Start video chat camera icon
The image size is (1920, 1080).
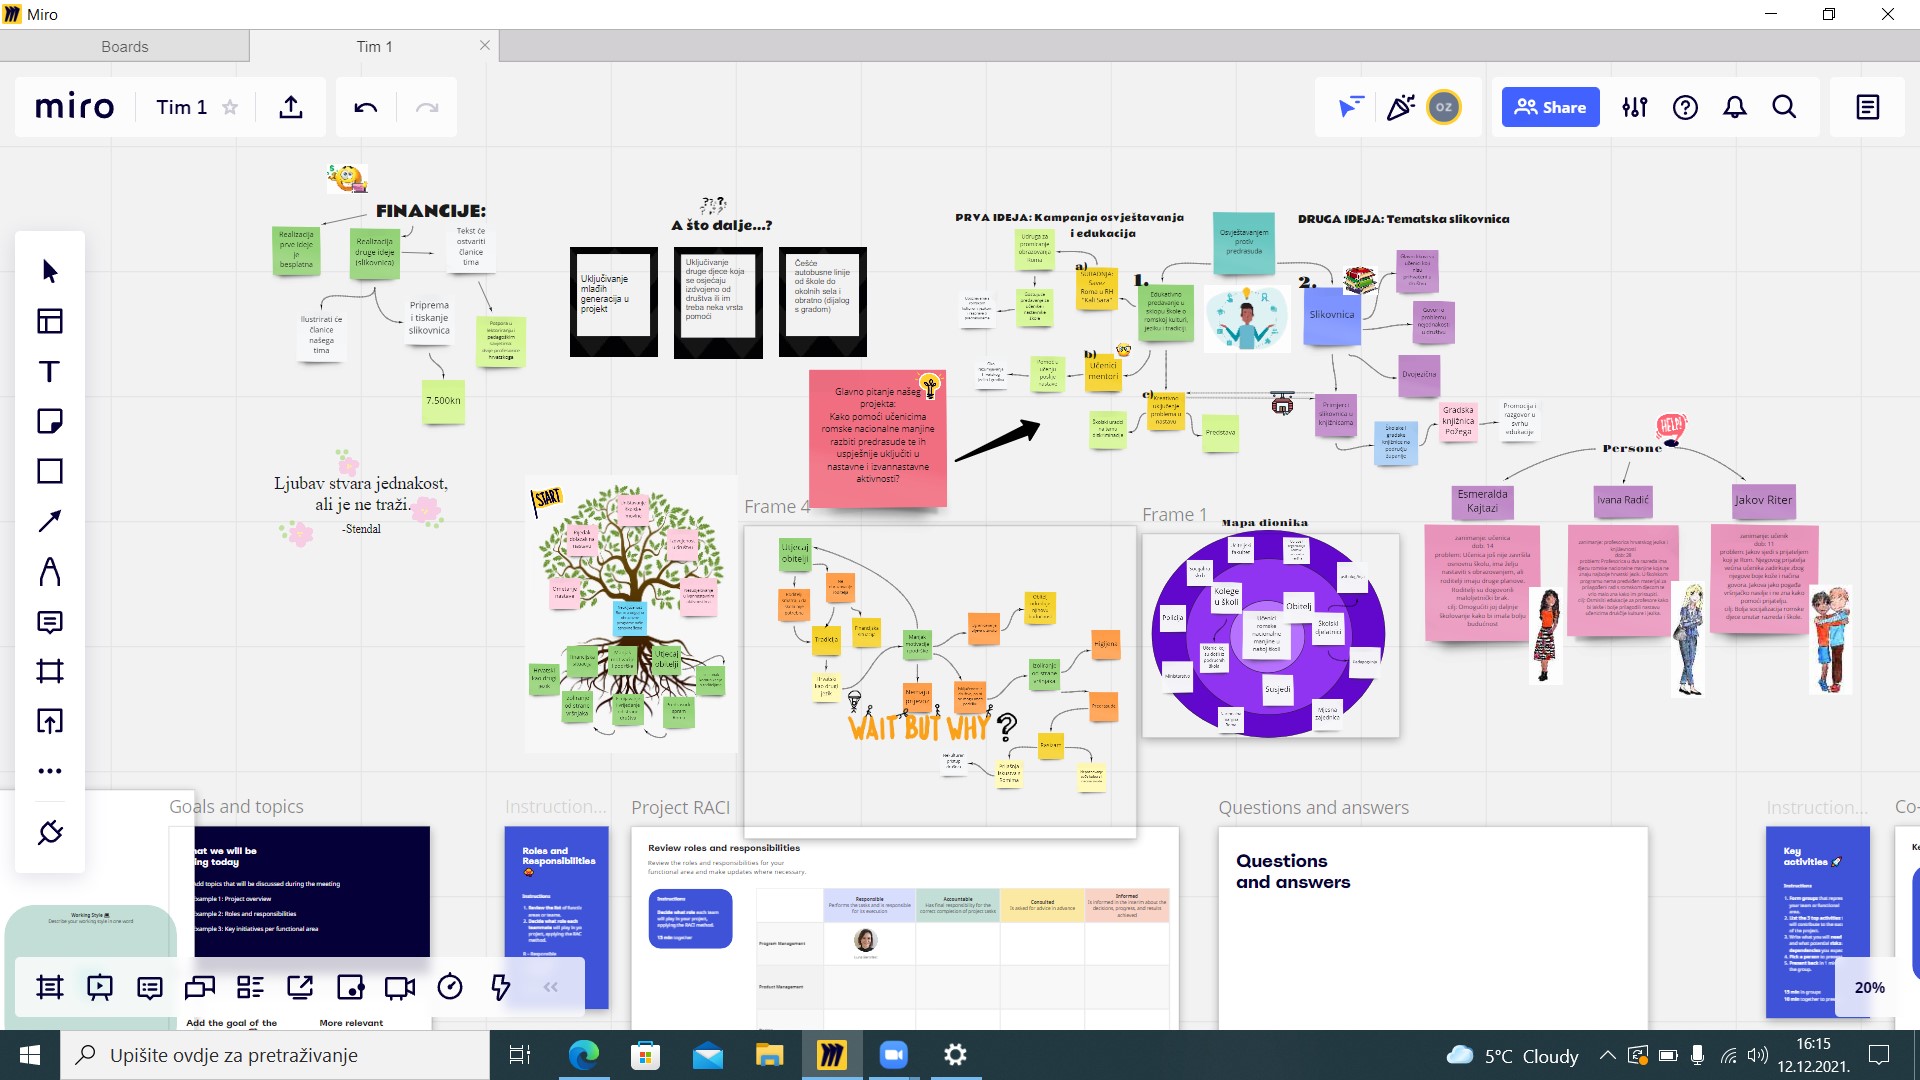pyautogui.click(x=400, y=988)
